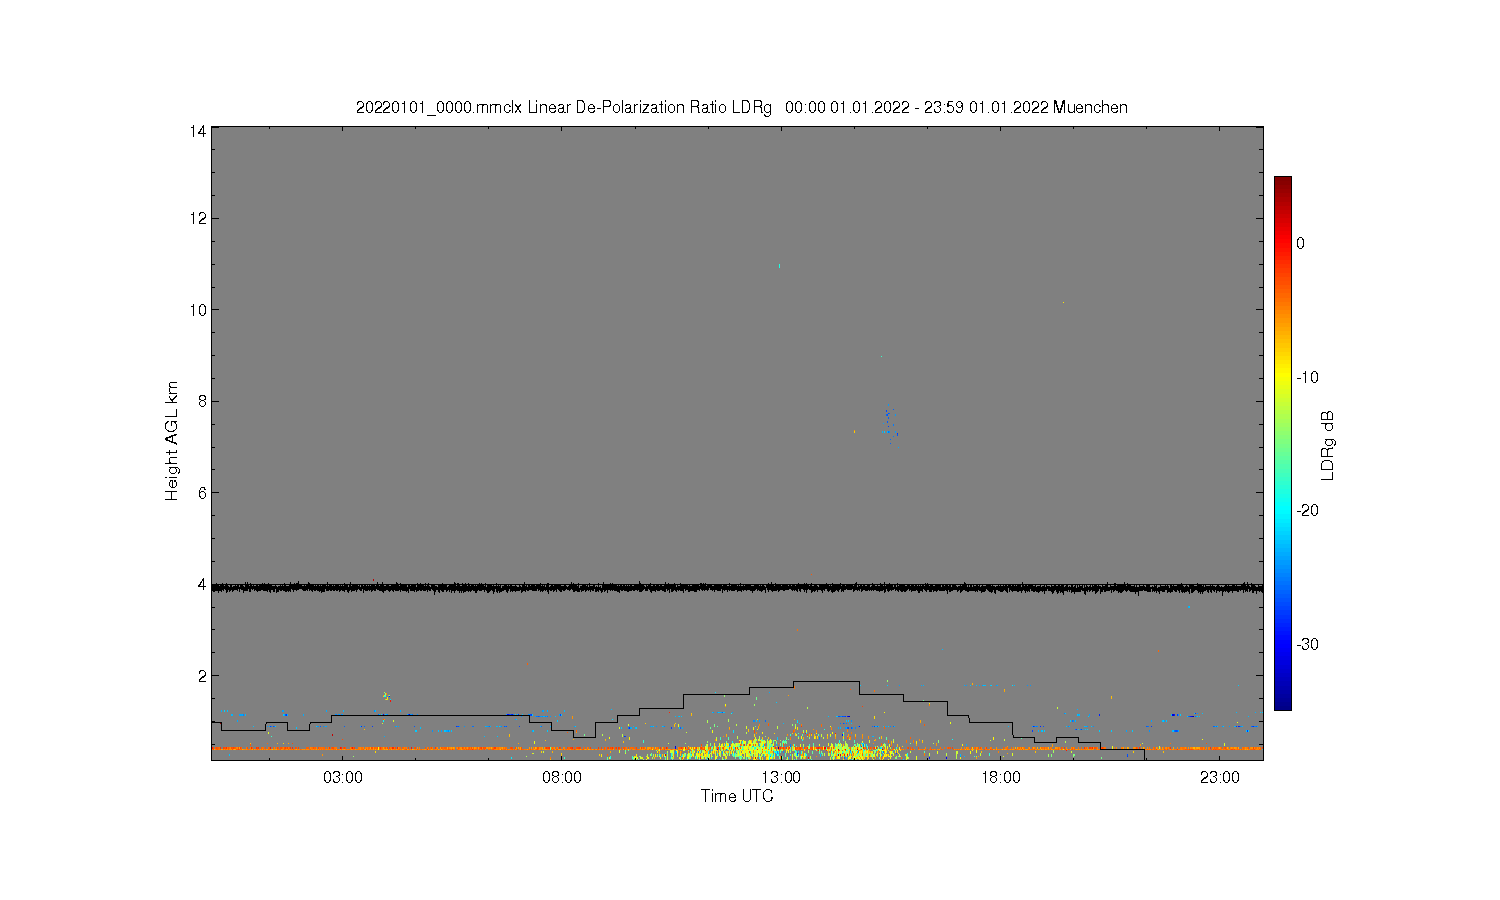The height and width of the screenshot is (900, 1500).
Task: Click the 'LDRg dB' colorbar label
Action: click(x=1328, y=445)
